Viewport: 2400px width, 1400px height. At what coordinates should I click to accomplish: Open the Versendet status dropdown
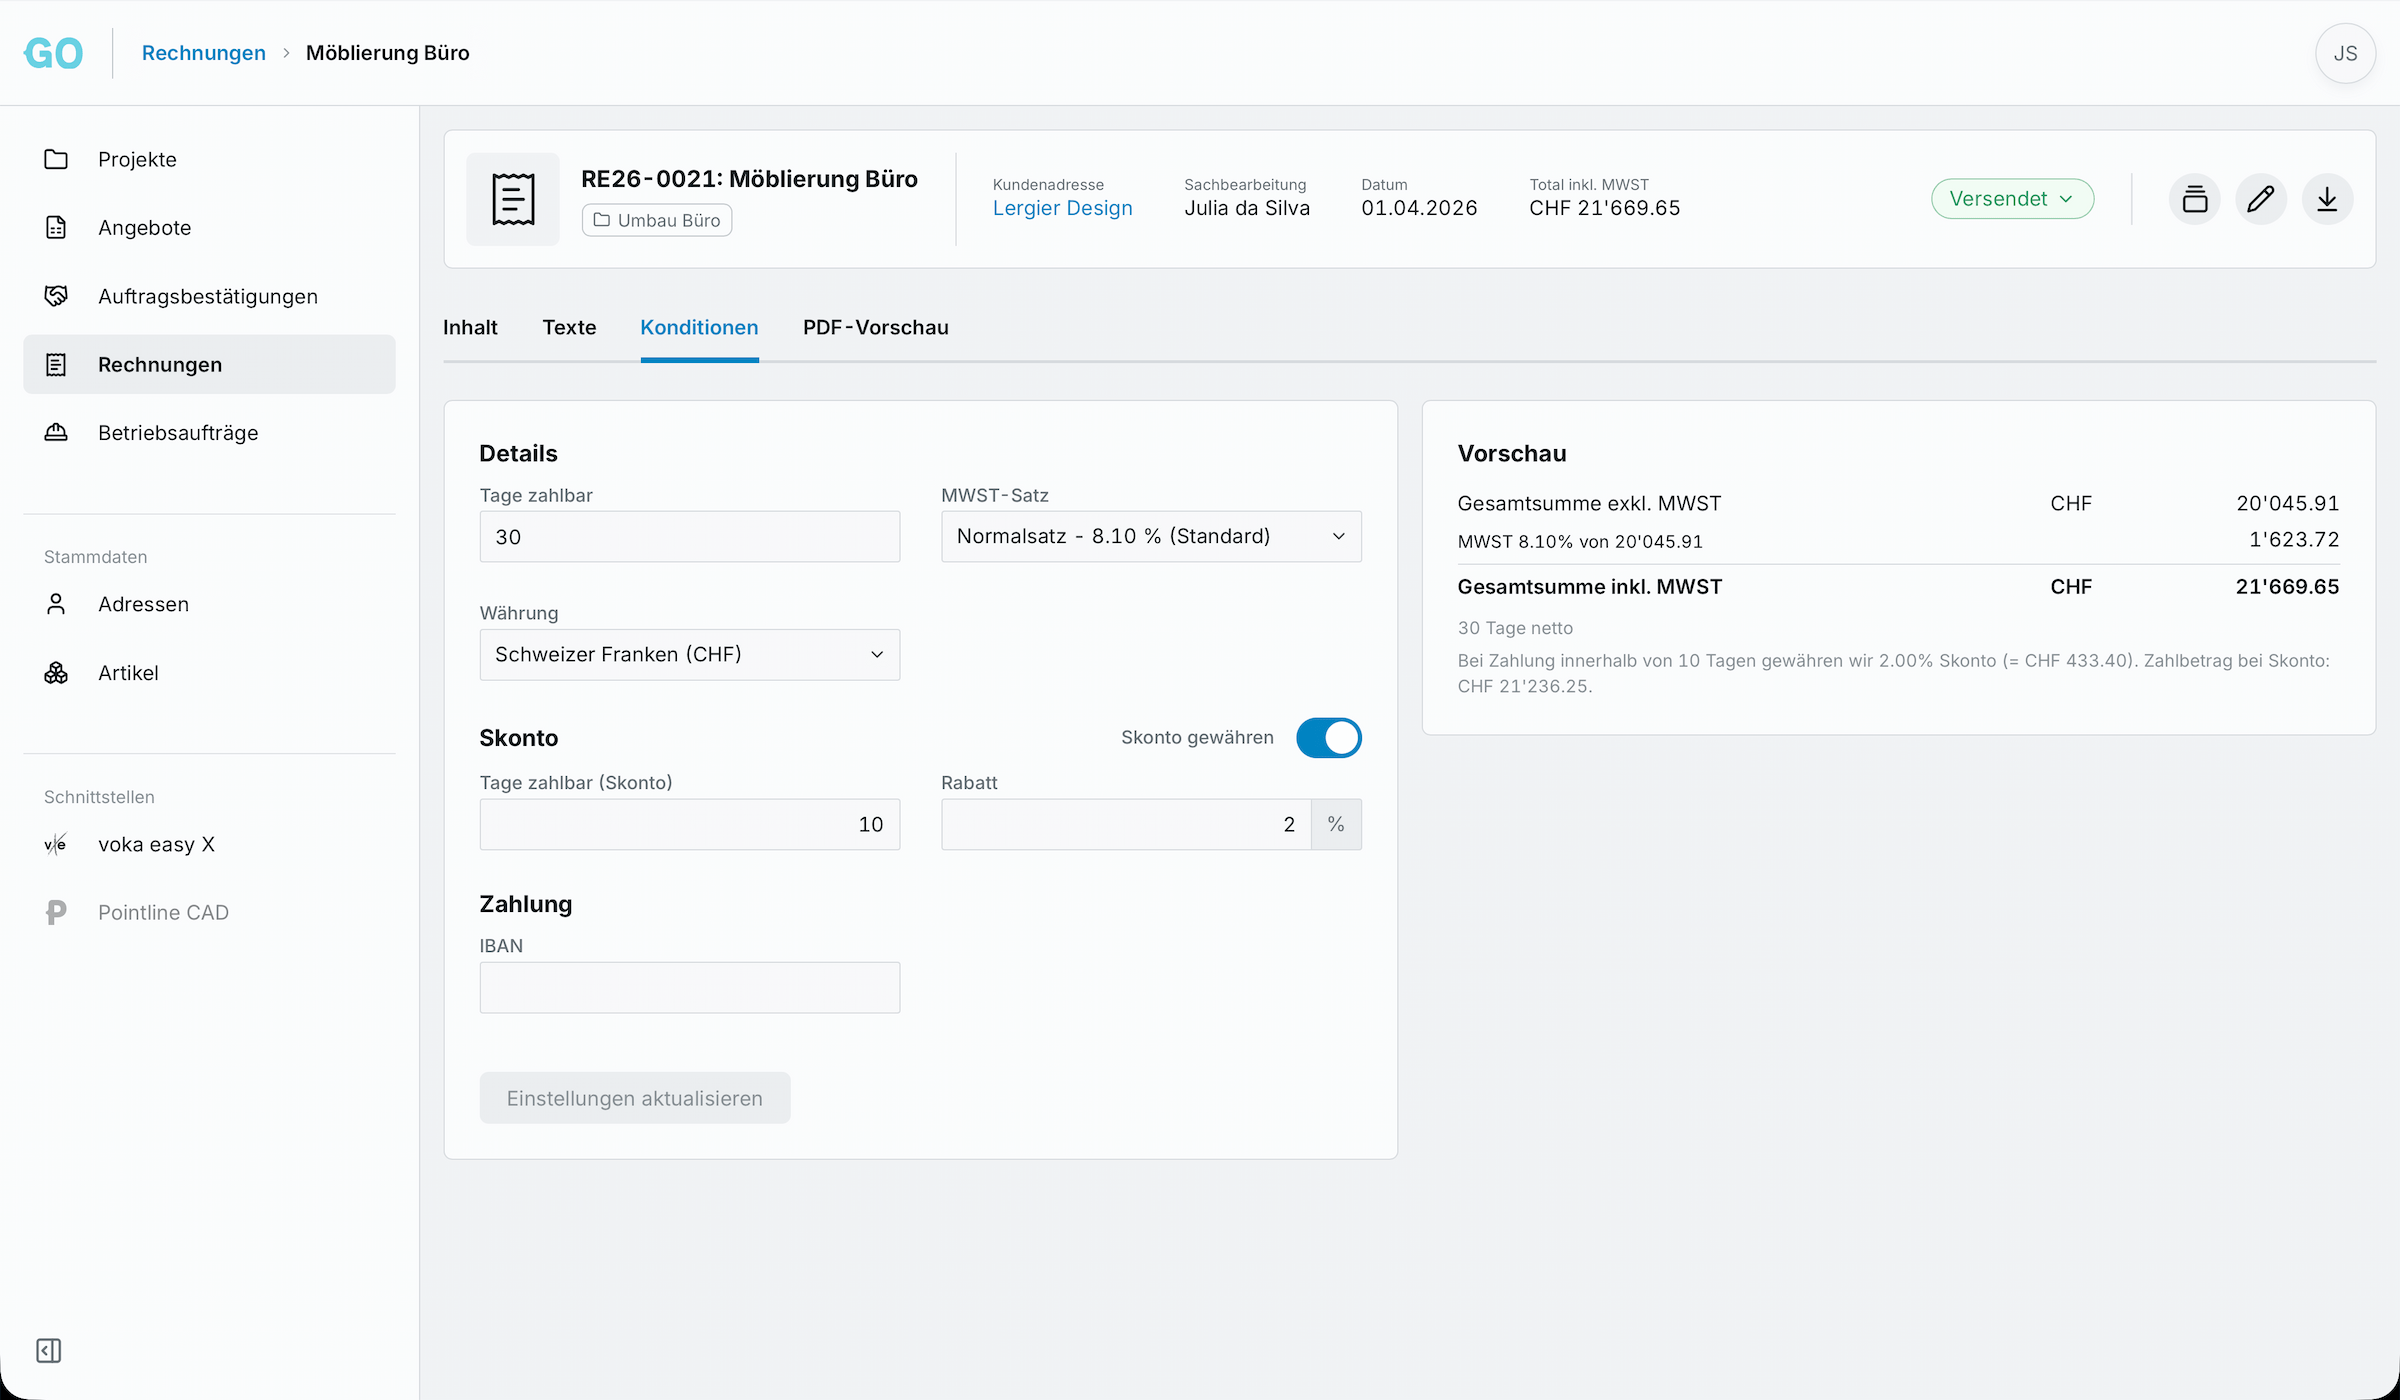(2012, 199)
